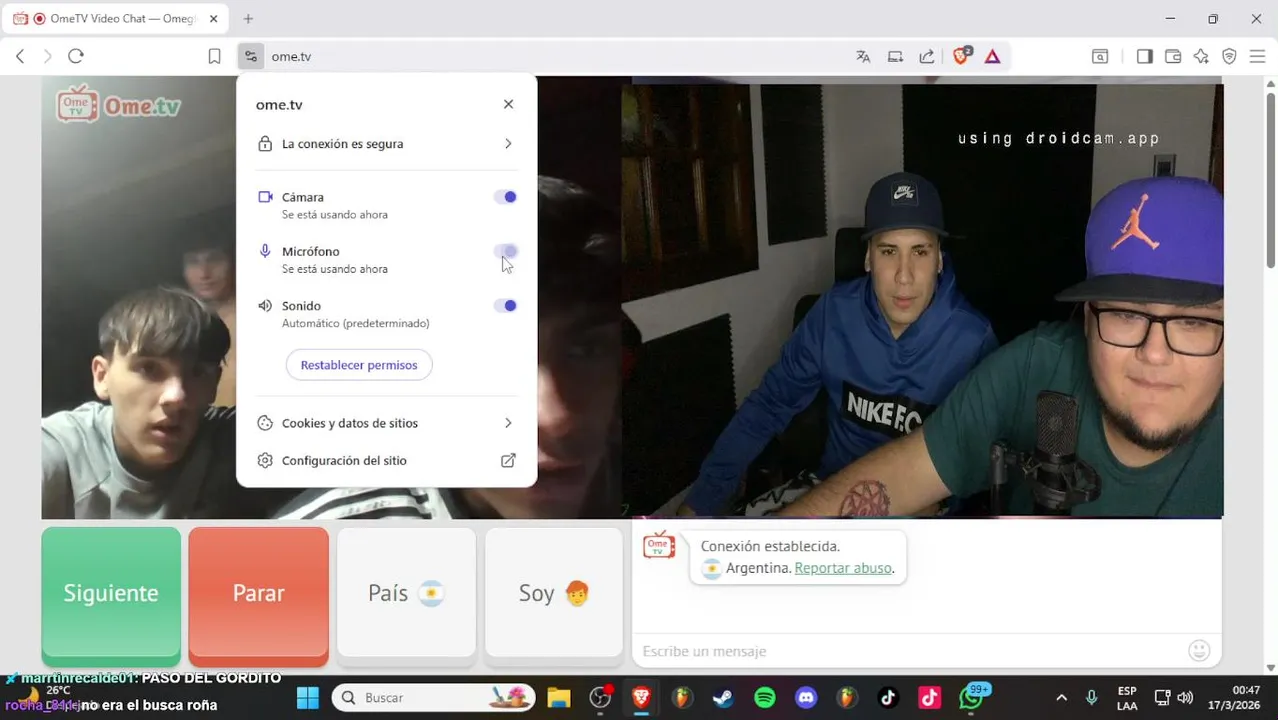Go back to previous page
1278x720 pixels.
(x=20, y=57)
